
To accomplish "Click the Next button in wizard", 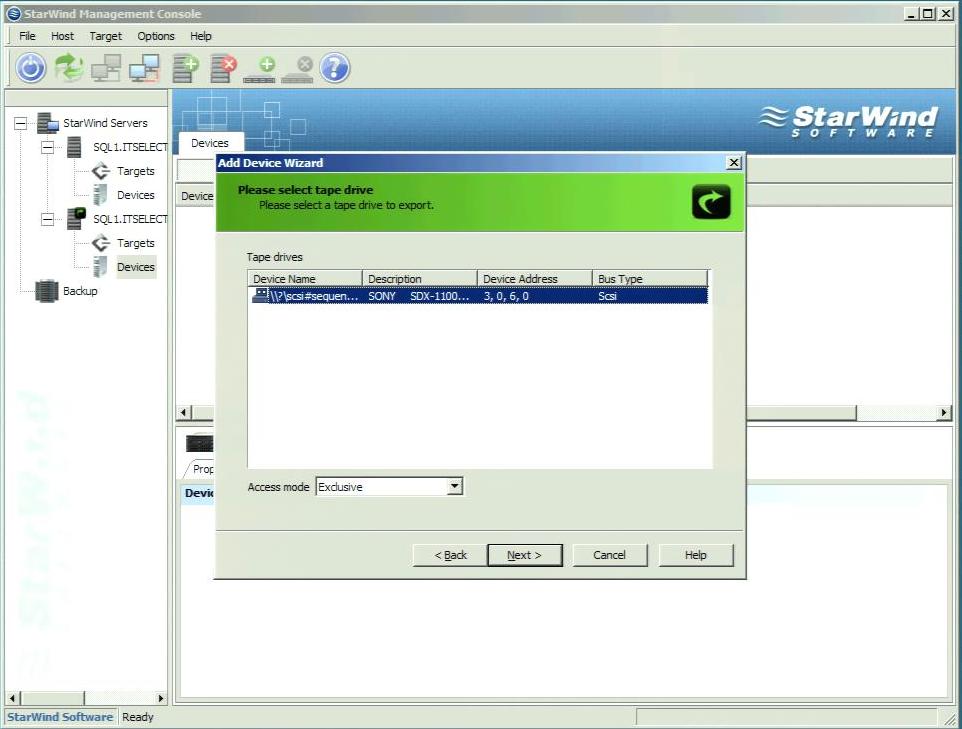I will pos(525,555).
